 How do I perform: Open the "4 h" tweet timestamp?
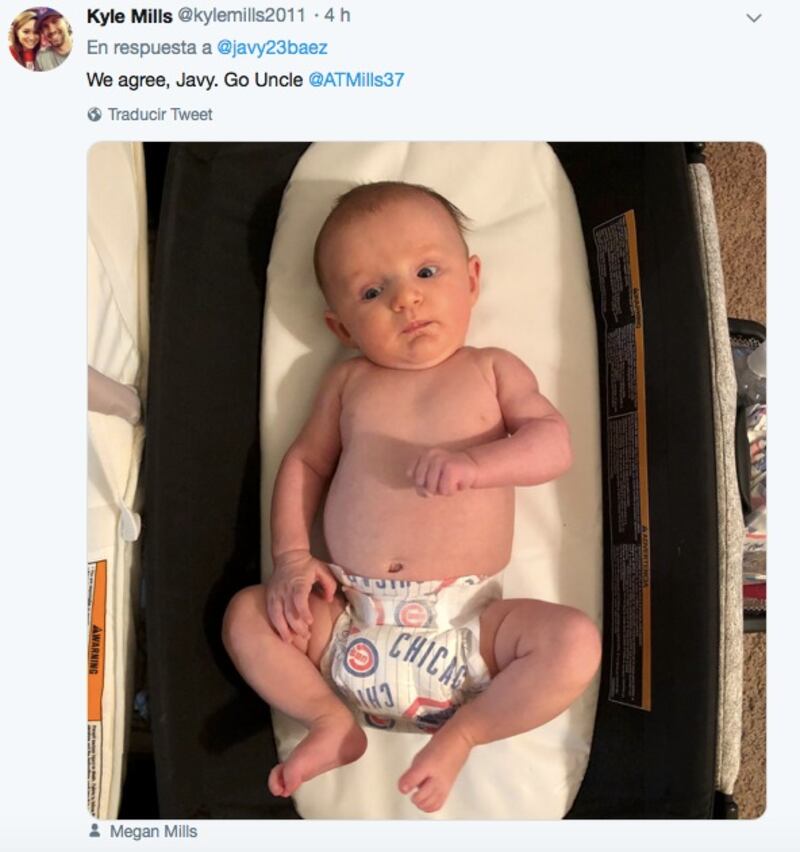[337, 16]
